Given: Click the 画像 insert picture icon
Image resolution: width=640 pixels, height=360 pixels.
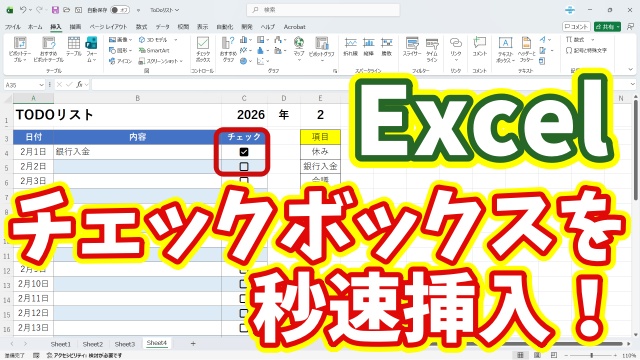Looking at the screenshot, I should [x=120, y=40].
